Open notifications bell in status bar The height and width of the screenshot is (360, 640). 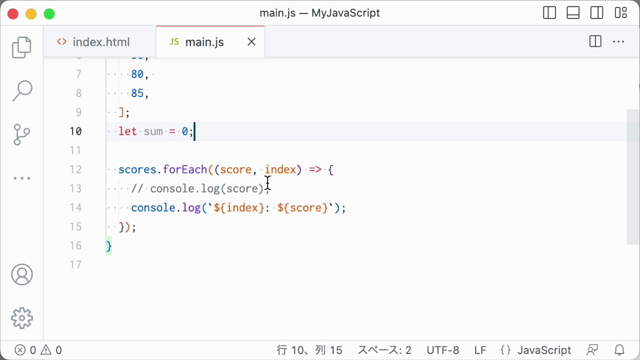(x=619, y=350)
